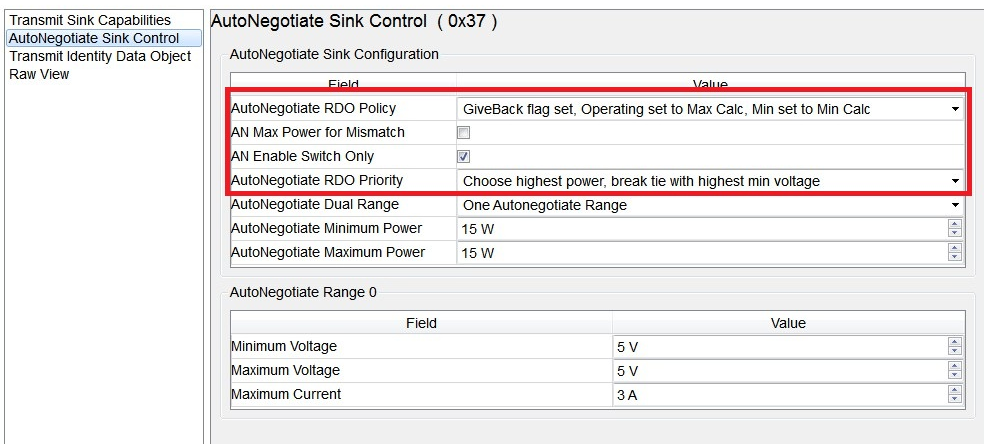Image resolution: width=984 pixels, height=444 pixels.
Task: Increase AutoNegotiate Minimum Power with up arrow
Action: [955, 225]
